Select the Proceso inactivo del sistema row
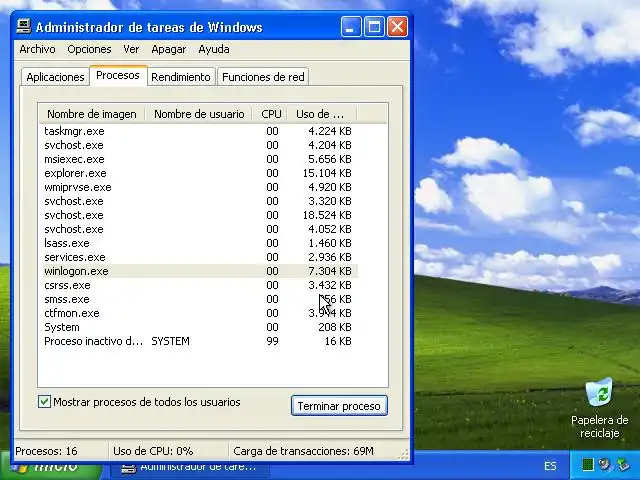The height and width of the screenshot is (480, 640). coord(199,341)
